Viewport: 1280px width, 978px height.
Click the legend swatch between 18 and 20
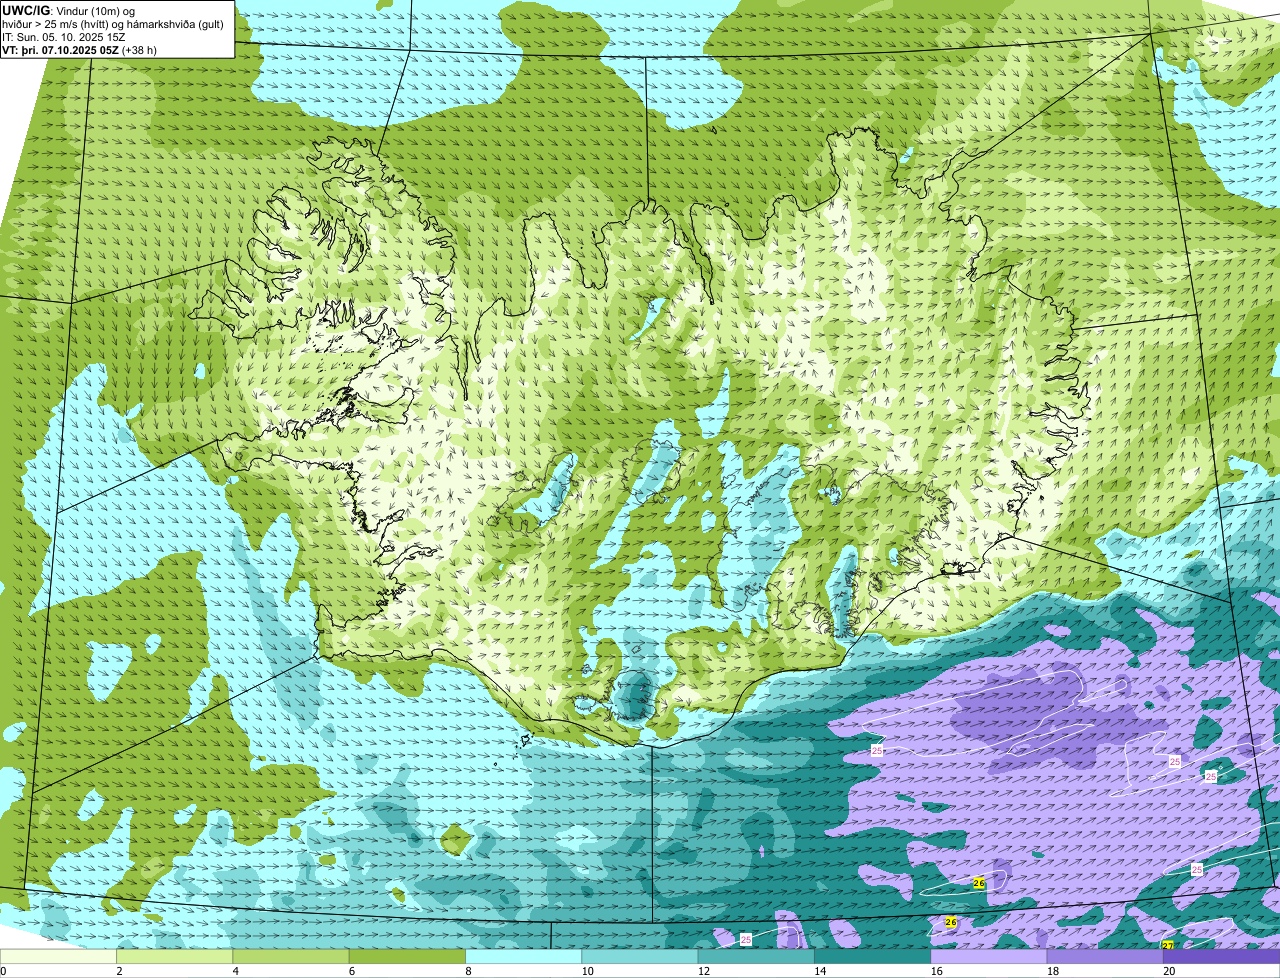pos(1105,957)
